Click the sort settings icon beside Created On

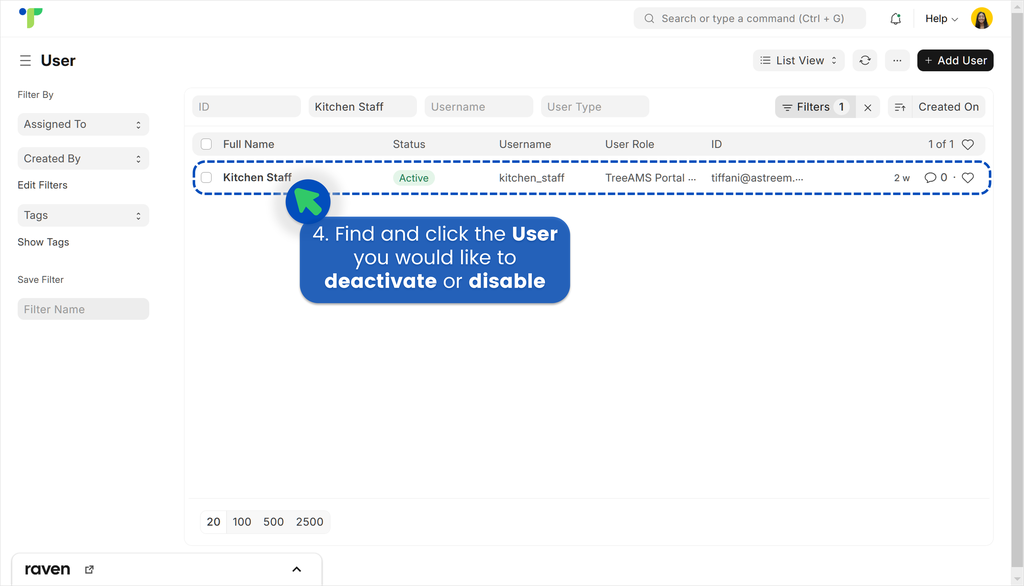tap(901, 106)
